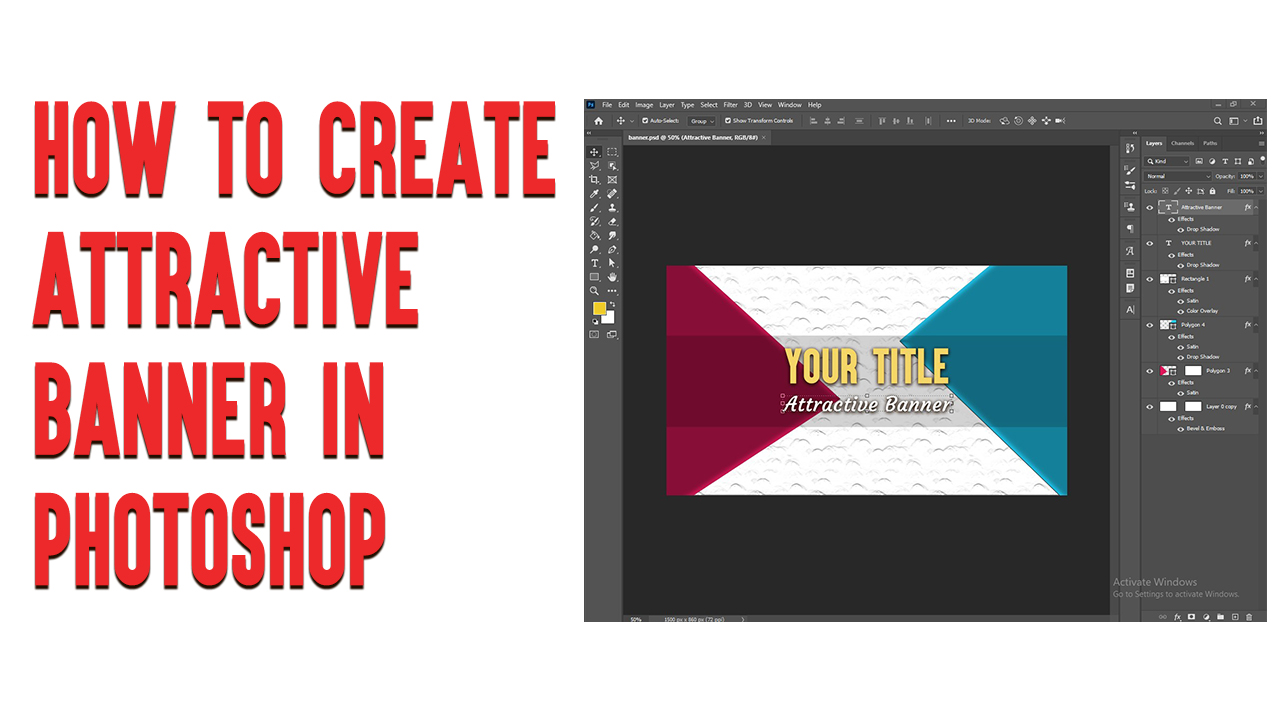The height and width of the screenshot is (720, 1280).
Task: Click the zoom level 50% field
Action: click(635, 619)
